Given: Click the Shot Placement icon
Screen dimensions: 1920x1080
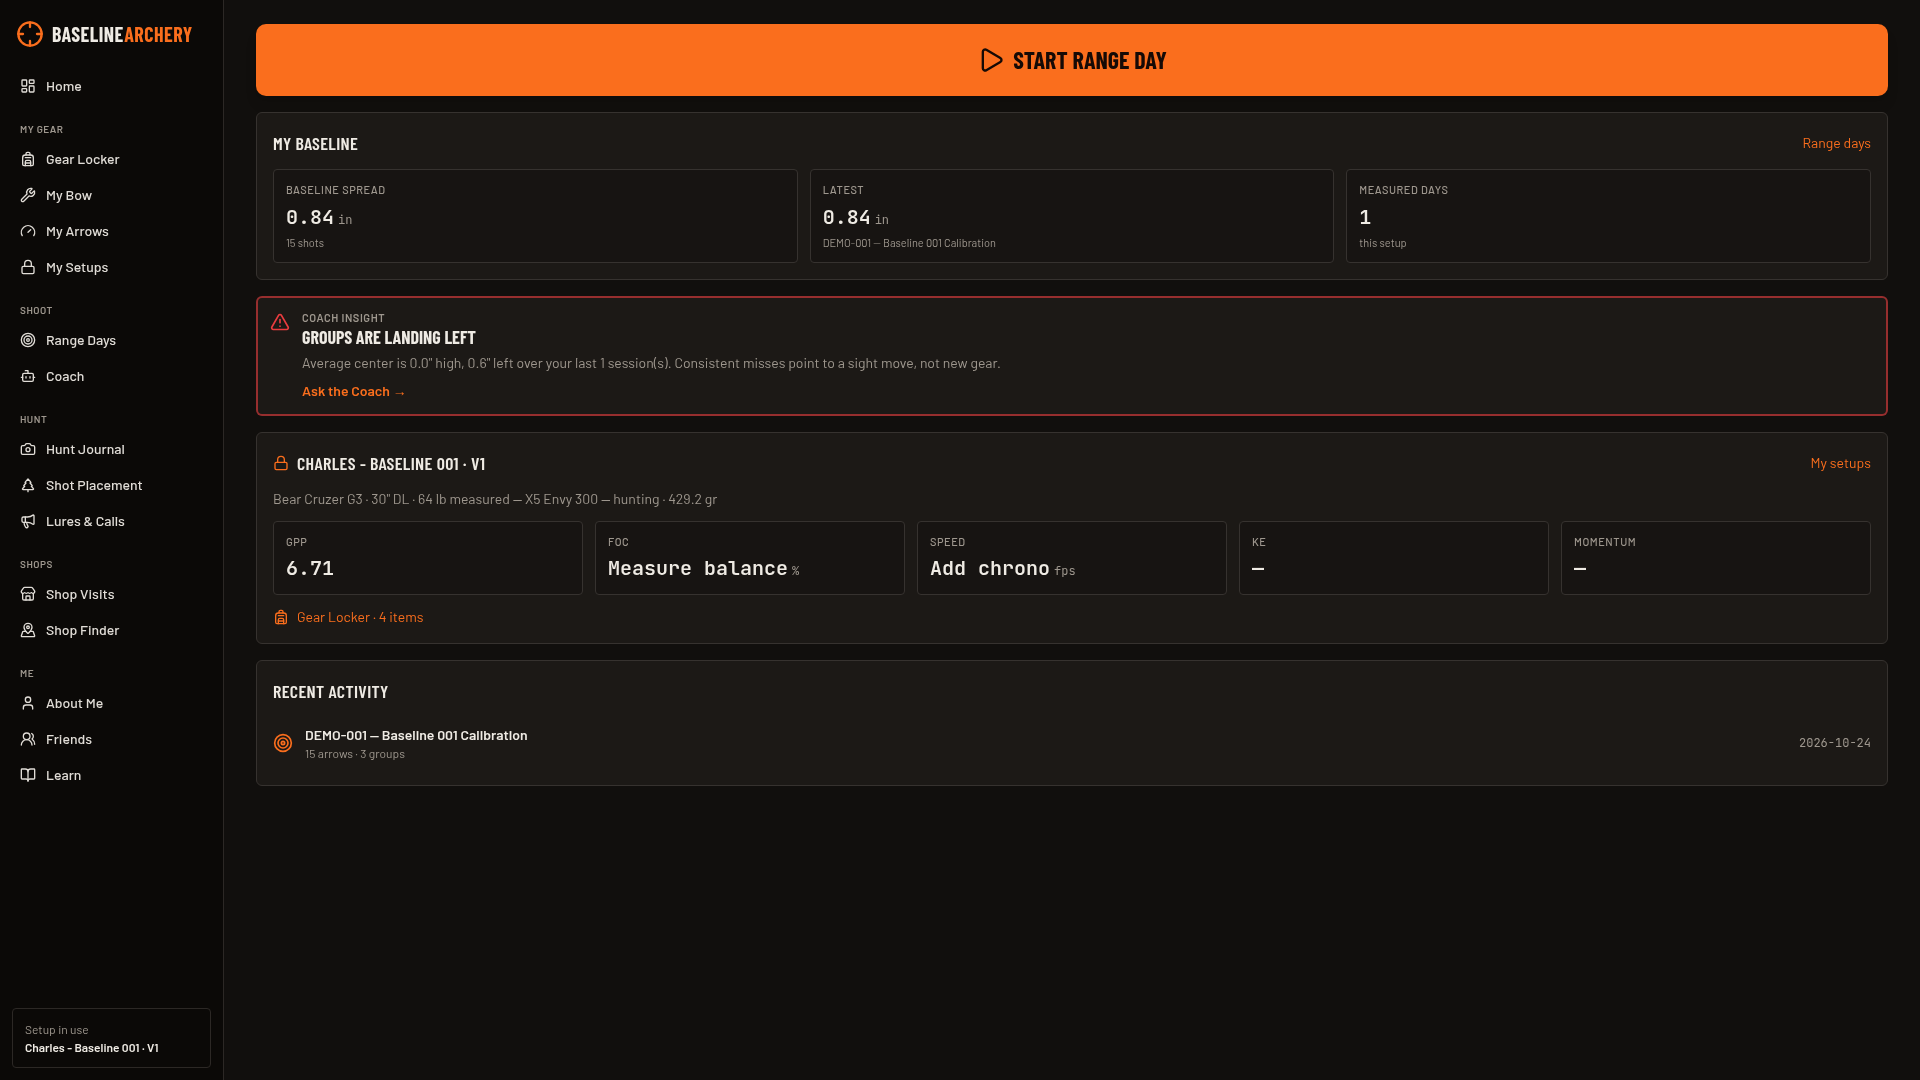Looking at the screenshot, I should [28, 485].
